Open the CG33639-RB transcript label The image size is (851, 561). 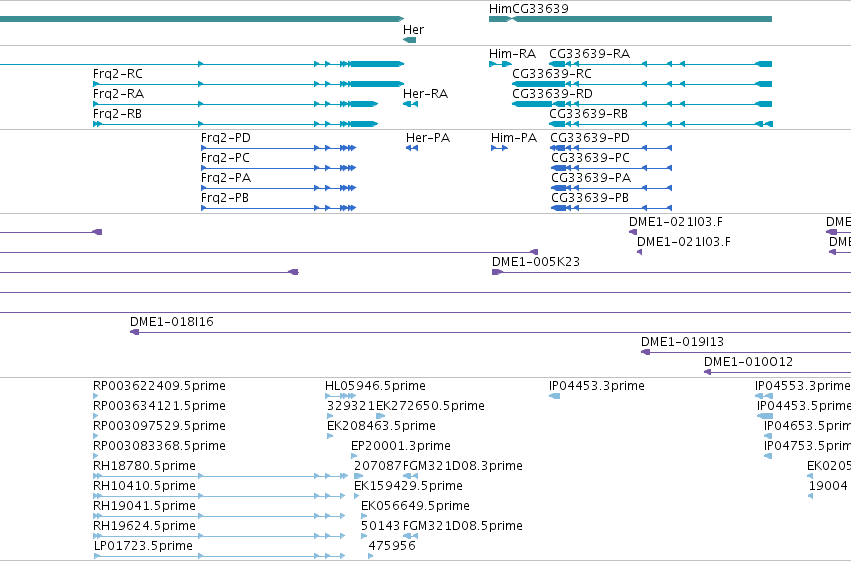coord(588,114)
